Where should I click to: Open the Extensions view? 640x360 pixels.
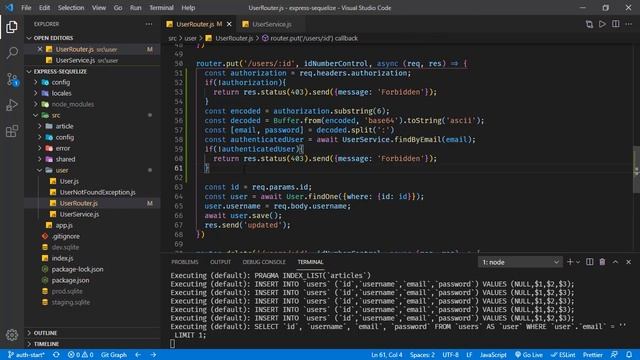coord(12,131)
